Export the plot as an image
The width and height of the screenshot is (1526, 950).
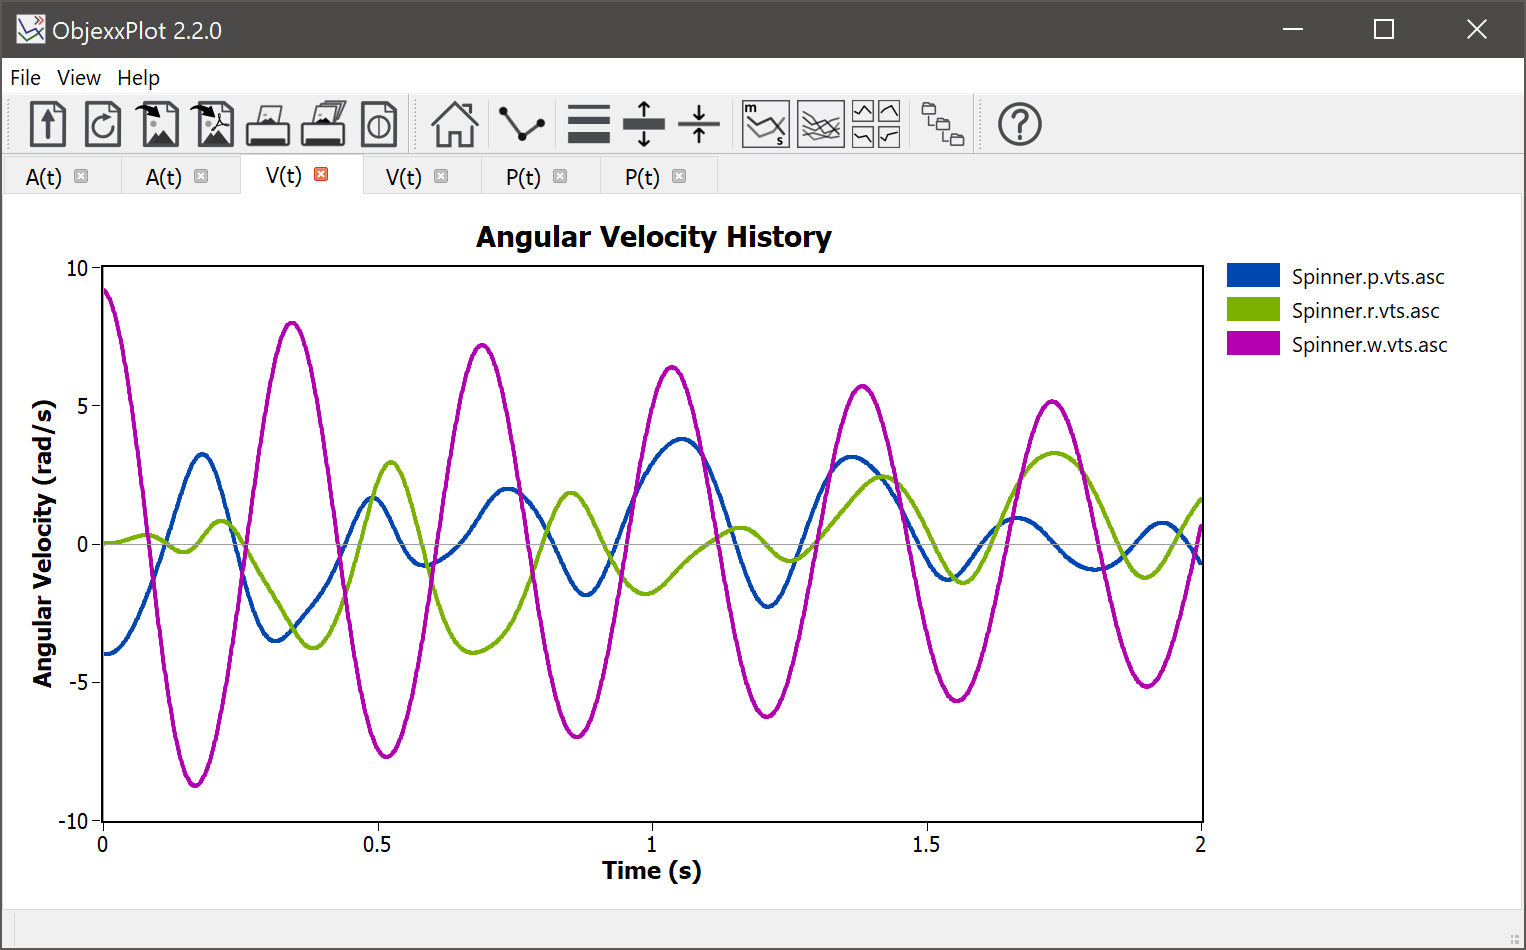(157, 123)
